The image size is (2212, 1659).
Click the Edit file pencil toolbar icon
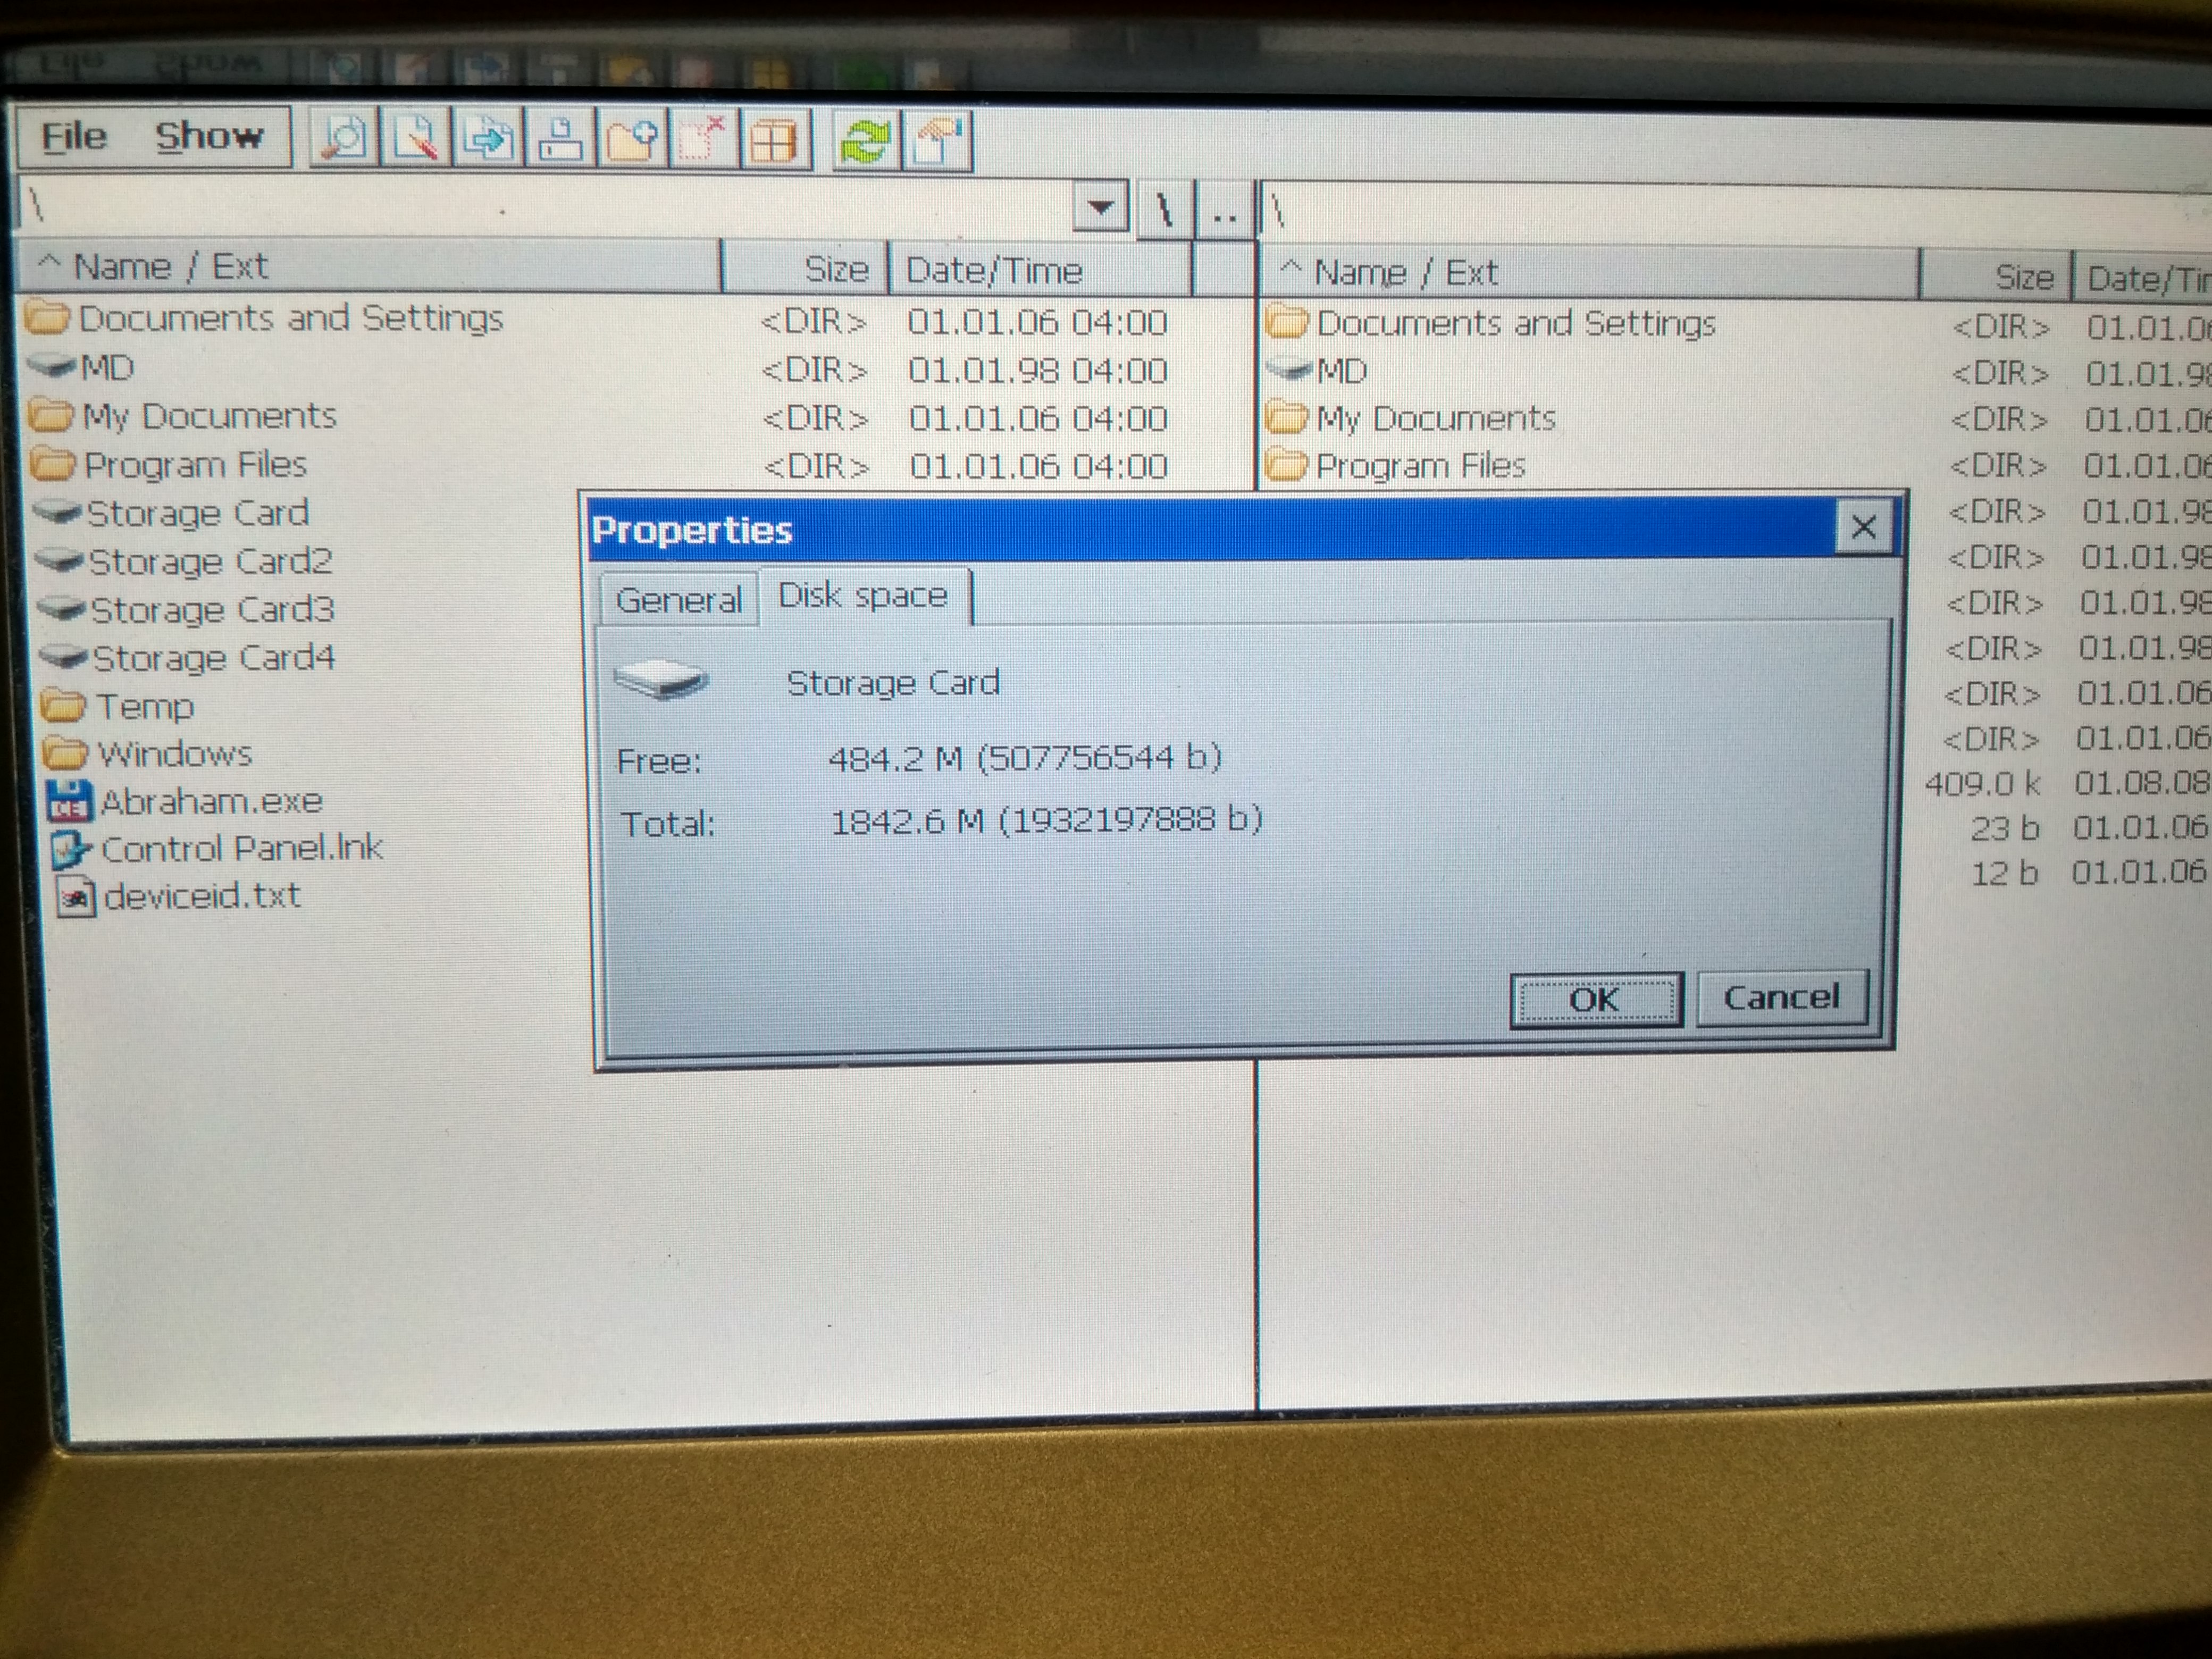pyautogui.click(x=415, y=138)
